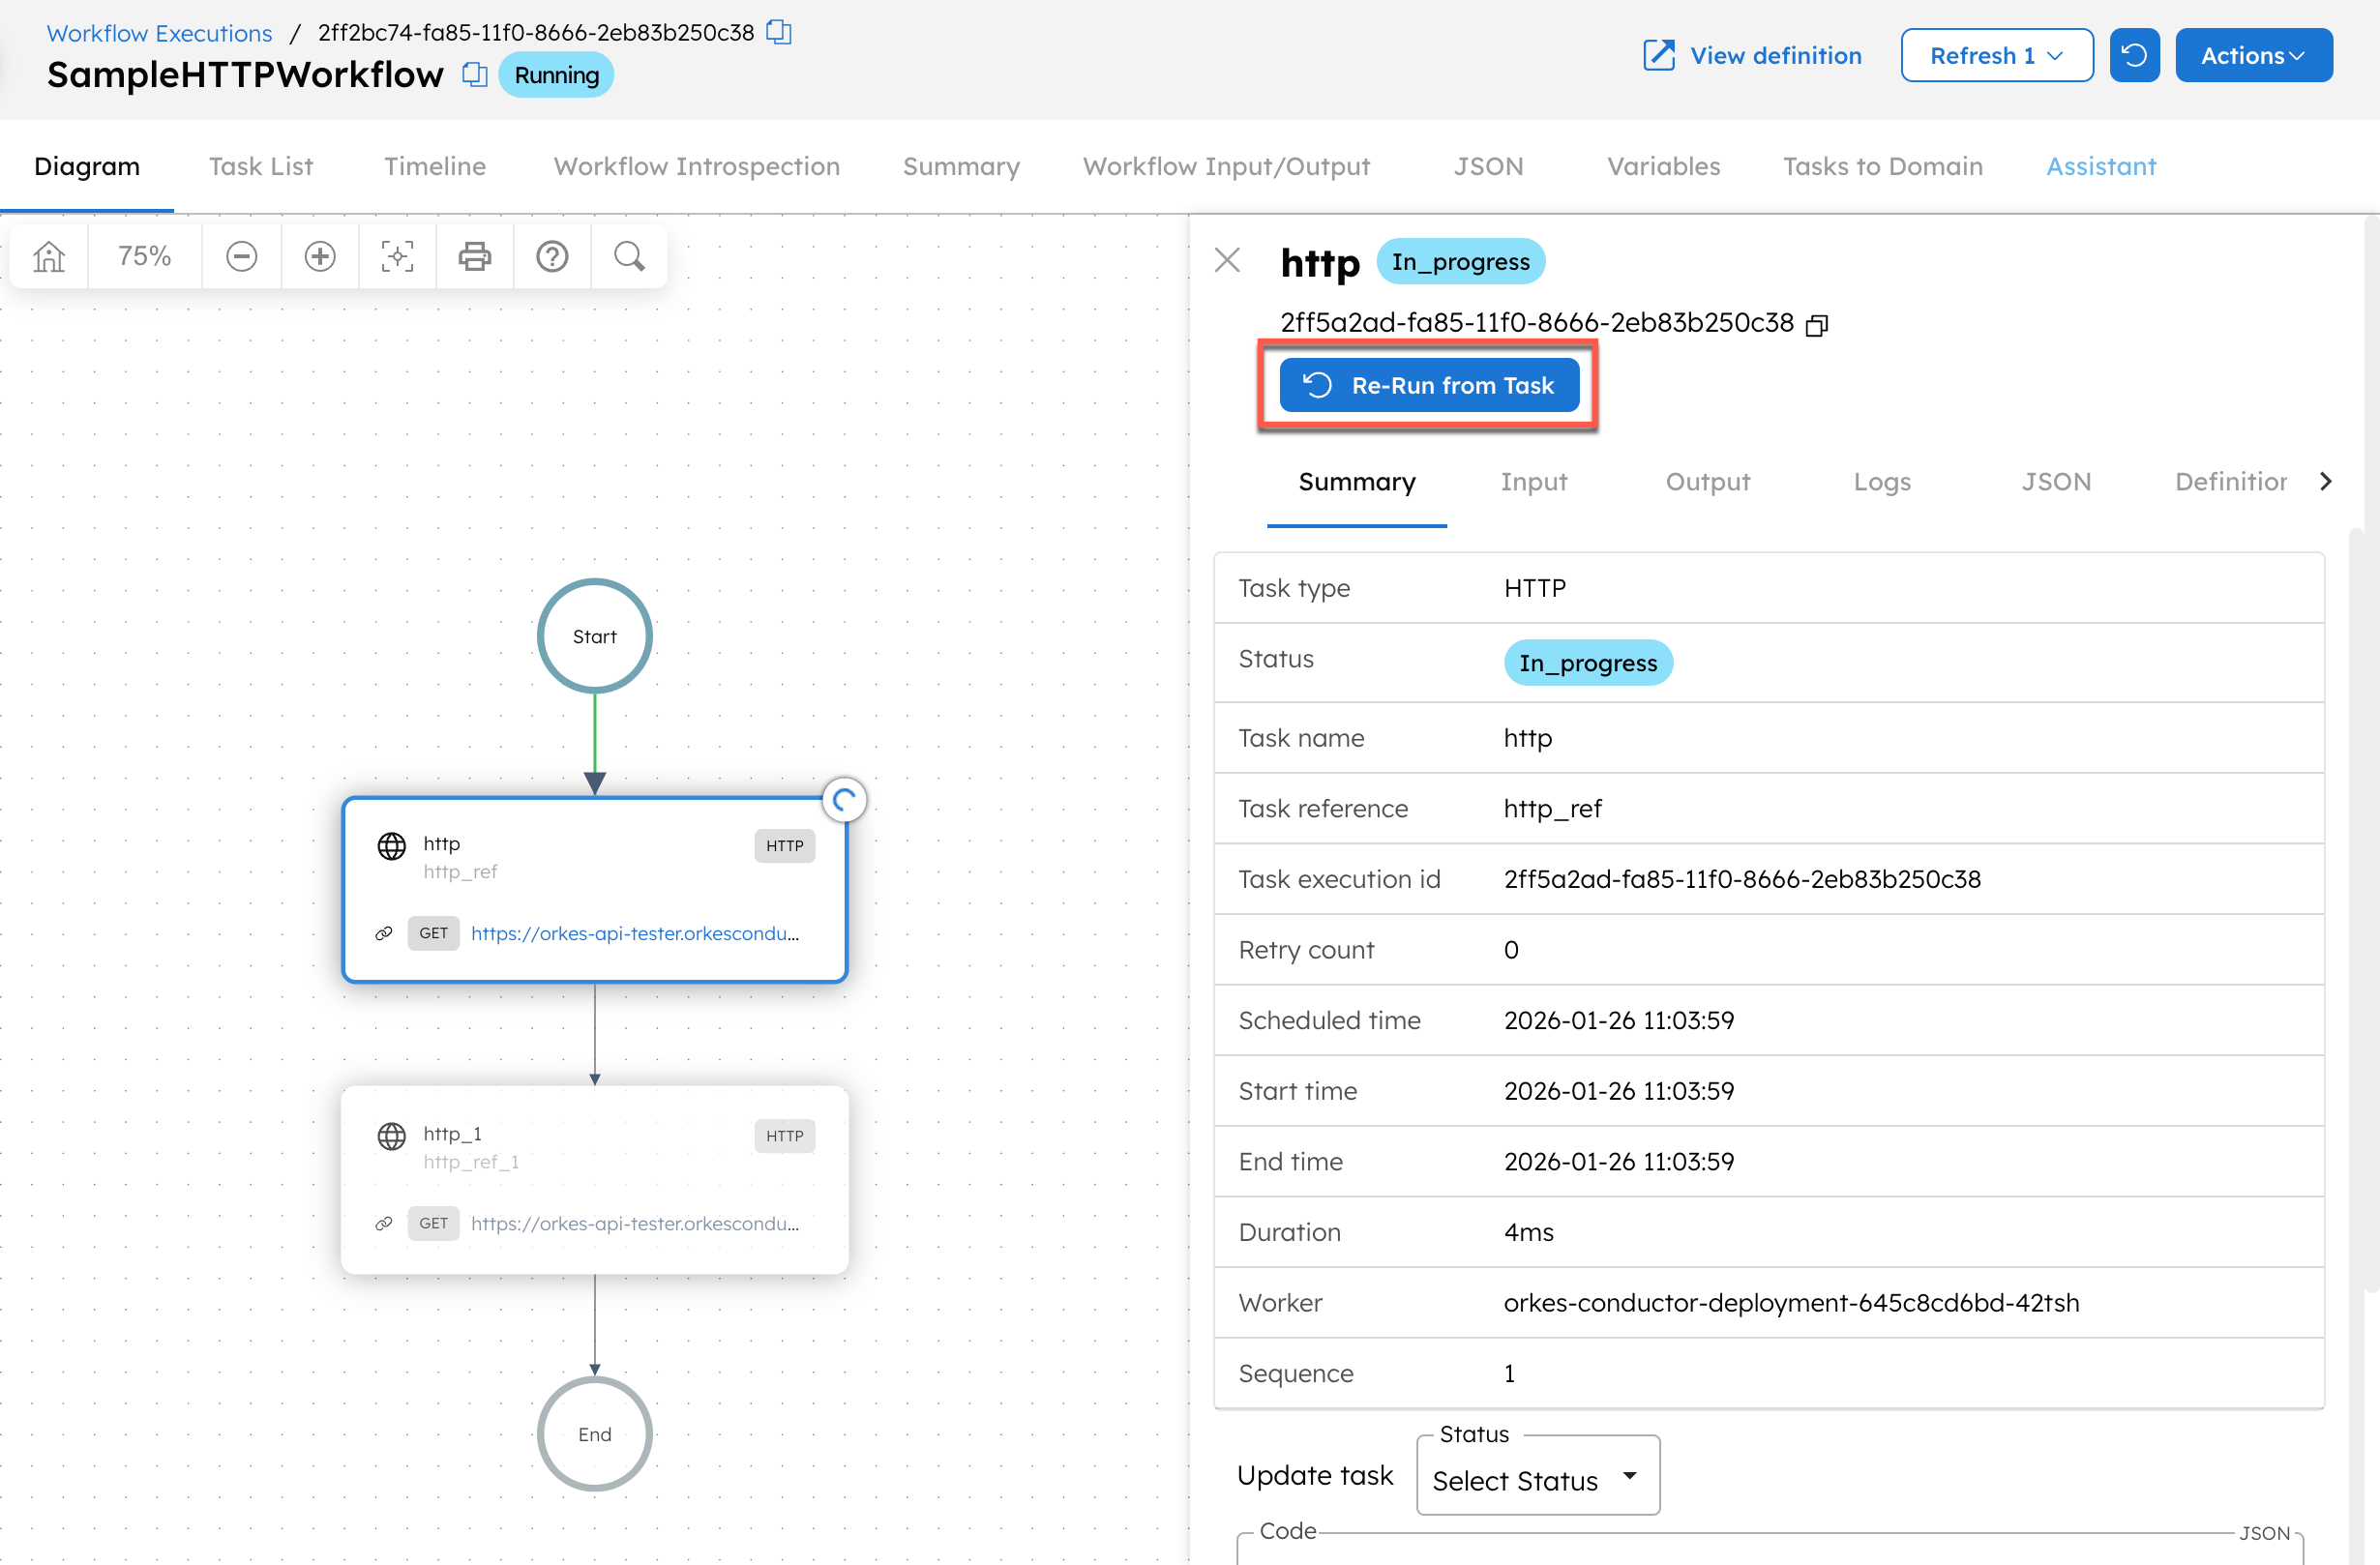The width and height of the screenshot is (2380, 1565).
Task: Print the workflow diagram
Action: (474, 256)
